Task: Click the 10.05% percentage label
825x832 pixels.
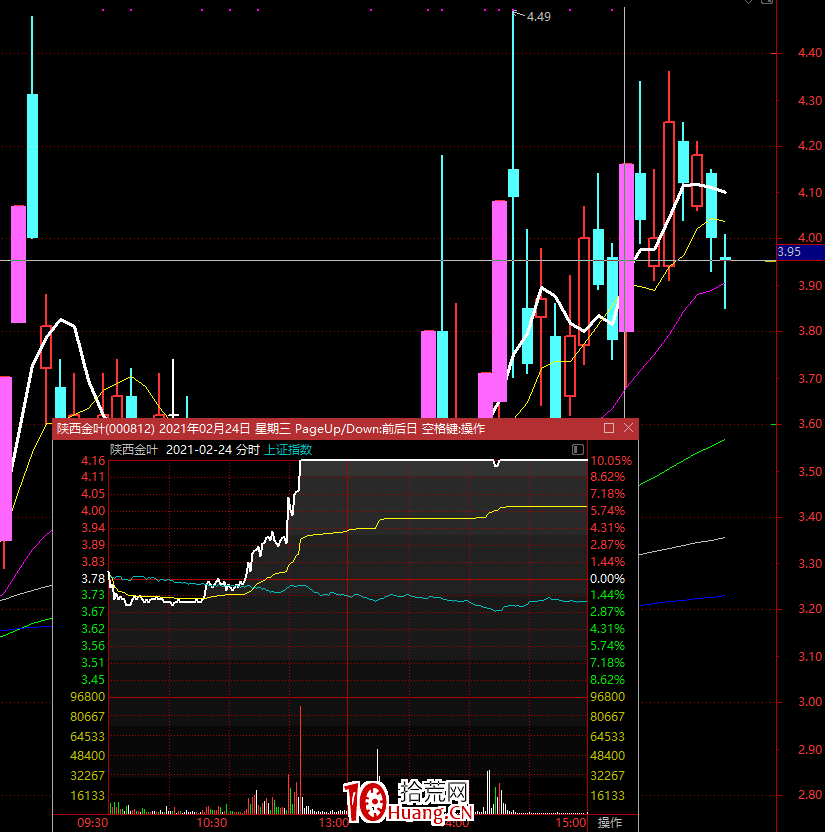Action: (611, 461)
